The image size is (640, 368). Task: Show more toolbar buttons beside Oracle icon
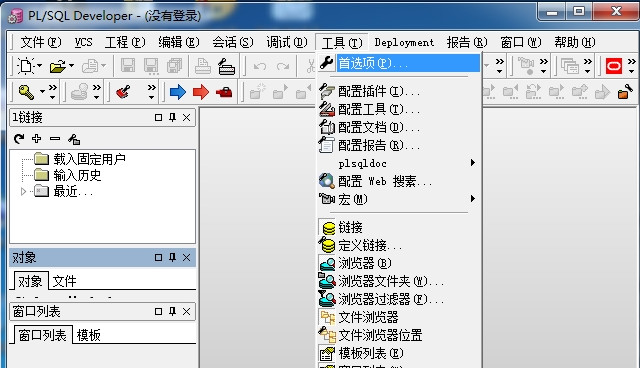631,66
